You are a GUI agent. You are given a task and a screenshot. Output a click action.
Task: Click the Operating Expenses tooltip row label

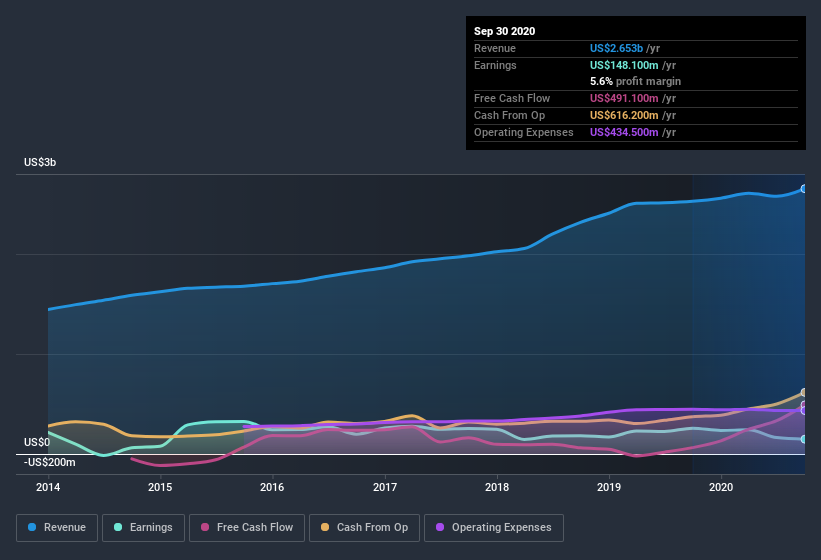[x=524, y=132]
